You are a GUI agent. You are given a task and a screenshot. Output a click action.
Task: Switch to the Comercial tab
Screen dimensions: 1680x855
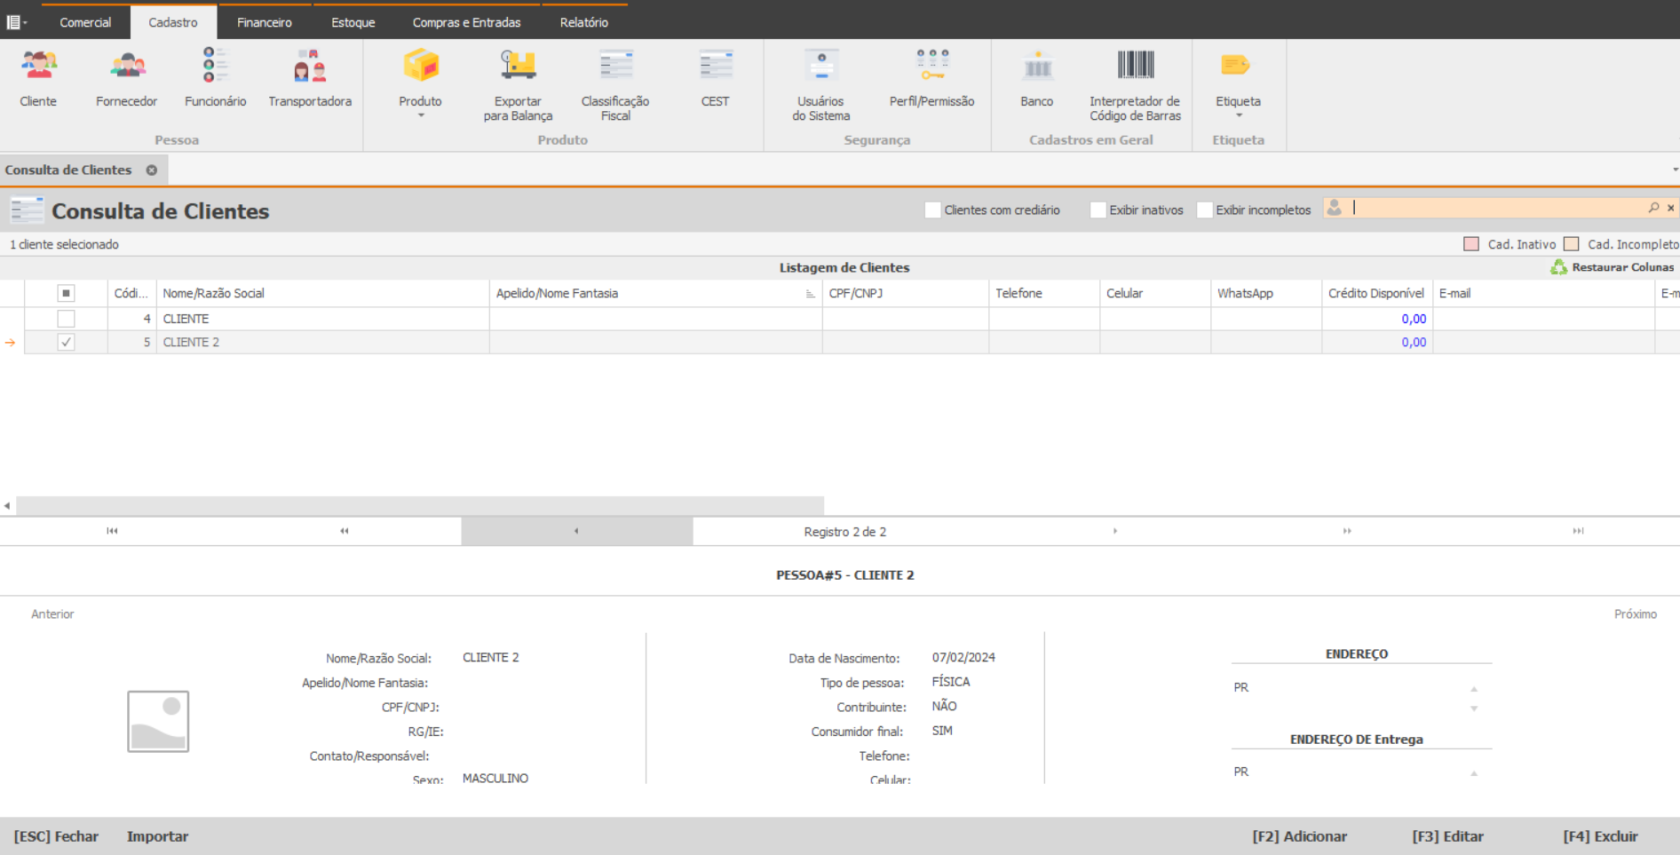pyautogui.click(x=85, y=22)
